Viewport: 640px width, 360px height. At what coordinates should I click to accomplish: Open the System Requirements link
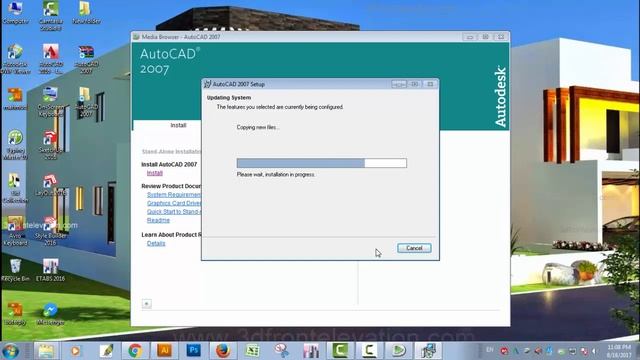174,195
